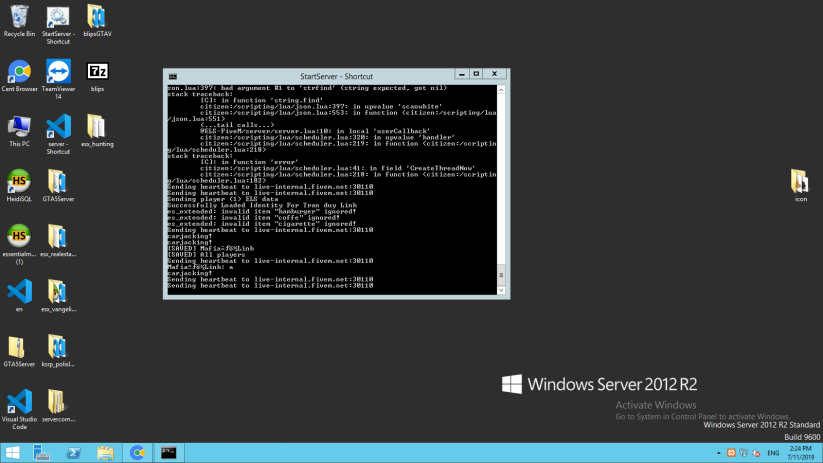Open File Explorer from the taskbar
823x463 pixels.
point(105,453)
